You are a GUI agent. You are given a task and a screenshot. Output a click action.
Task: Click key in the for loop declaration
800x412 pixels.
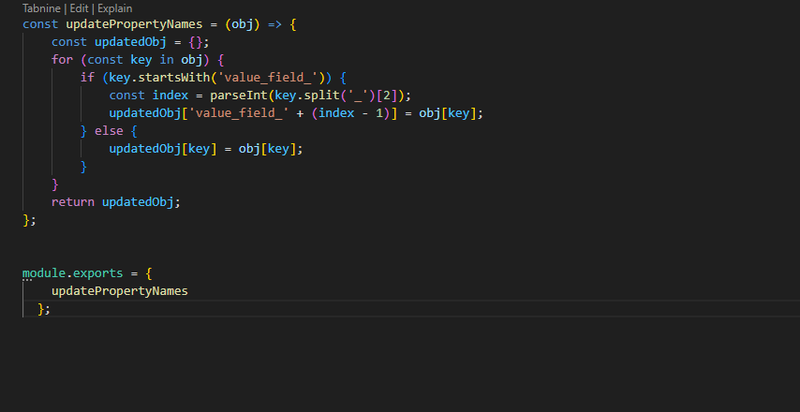(141, 60)
